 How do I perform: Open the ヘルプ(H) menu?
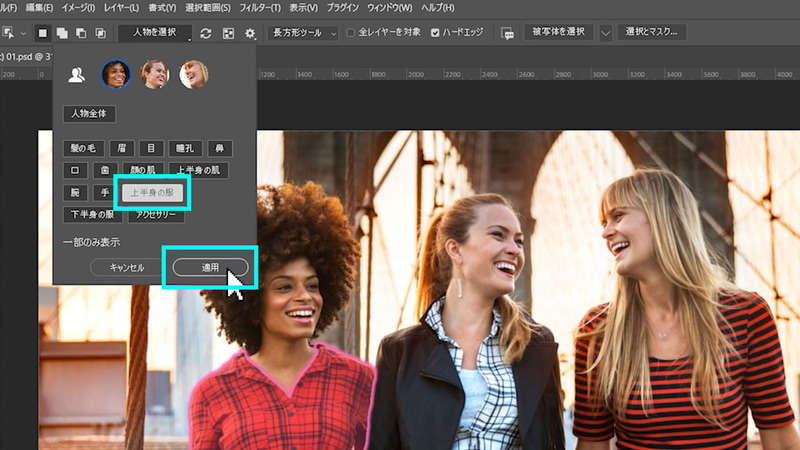coord(438,8)
